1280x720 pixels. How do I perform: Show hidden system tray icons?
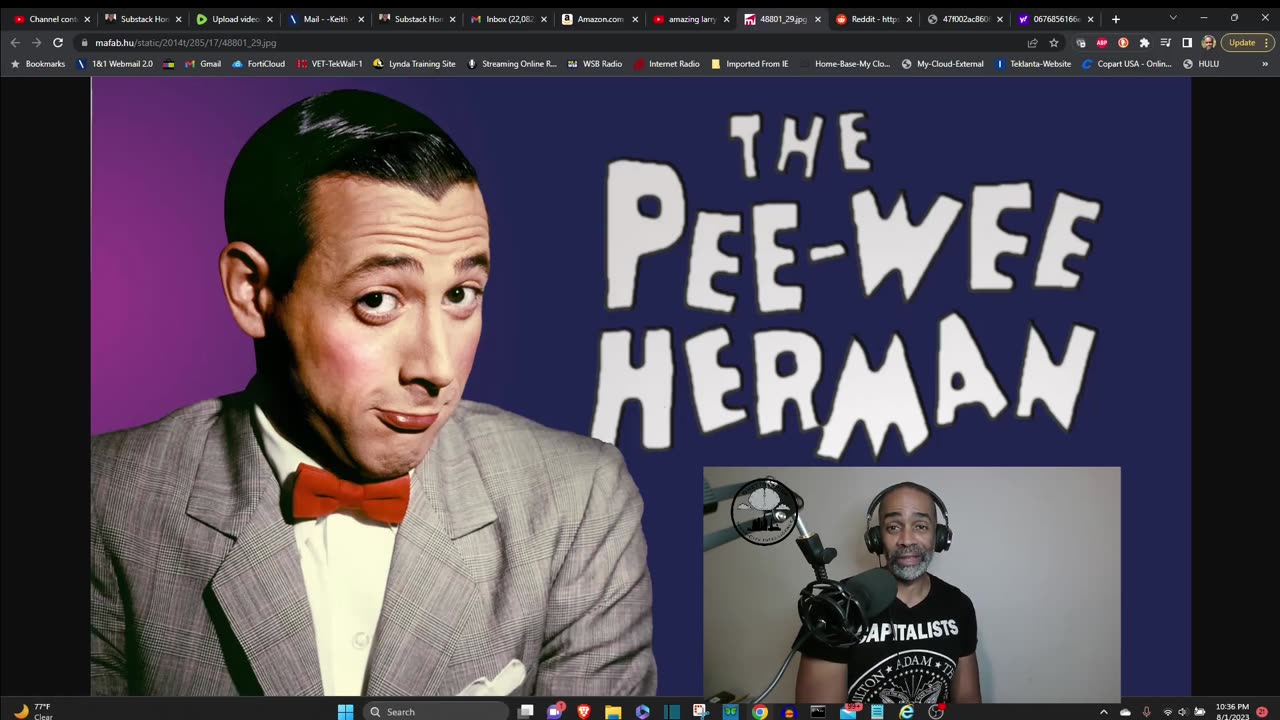(x=1104, y=712)
